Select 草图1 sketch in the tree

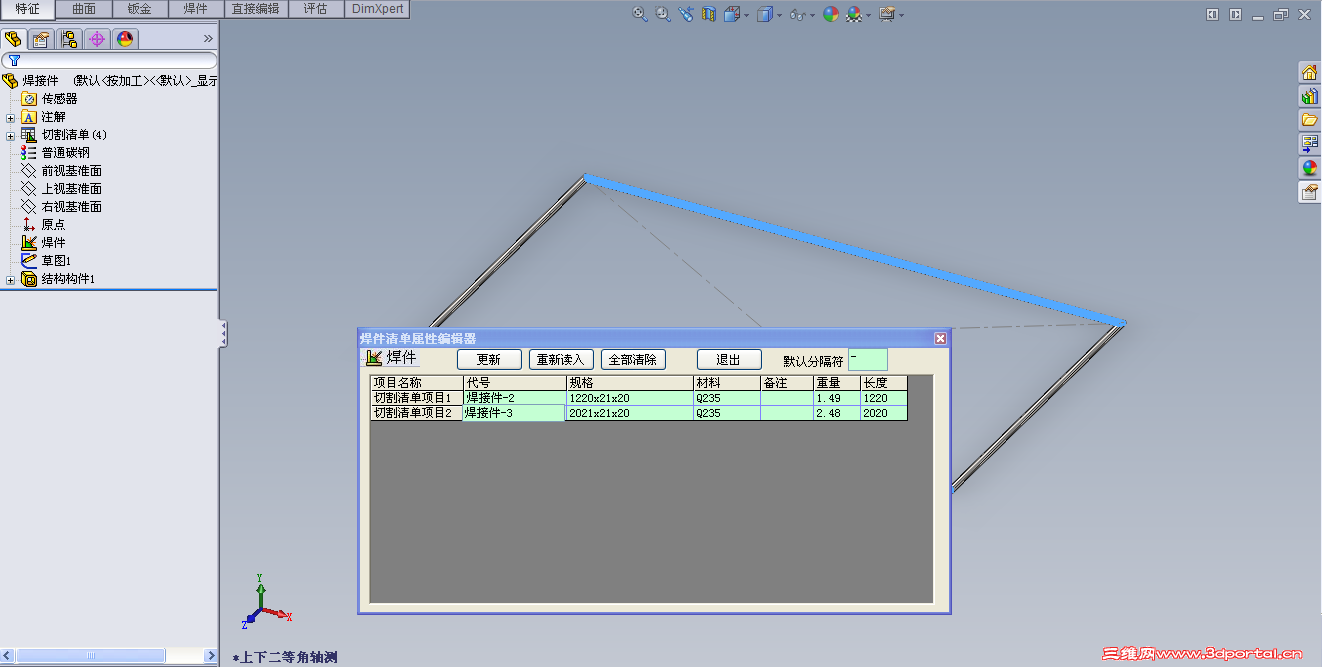point(56,261)
